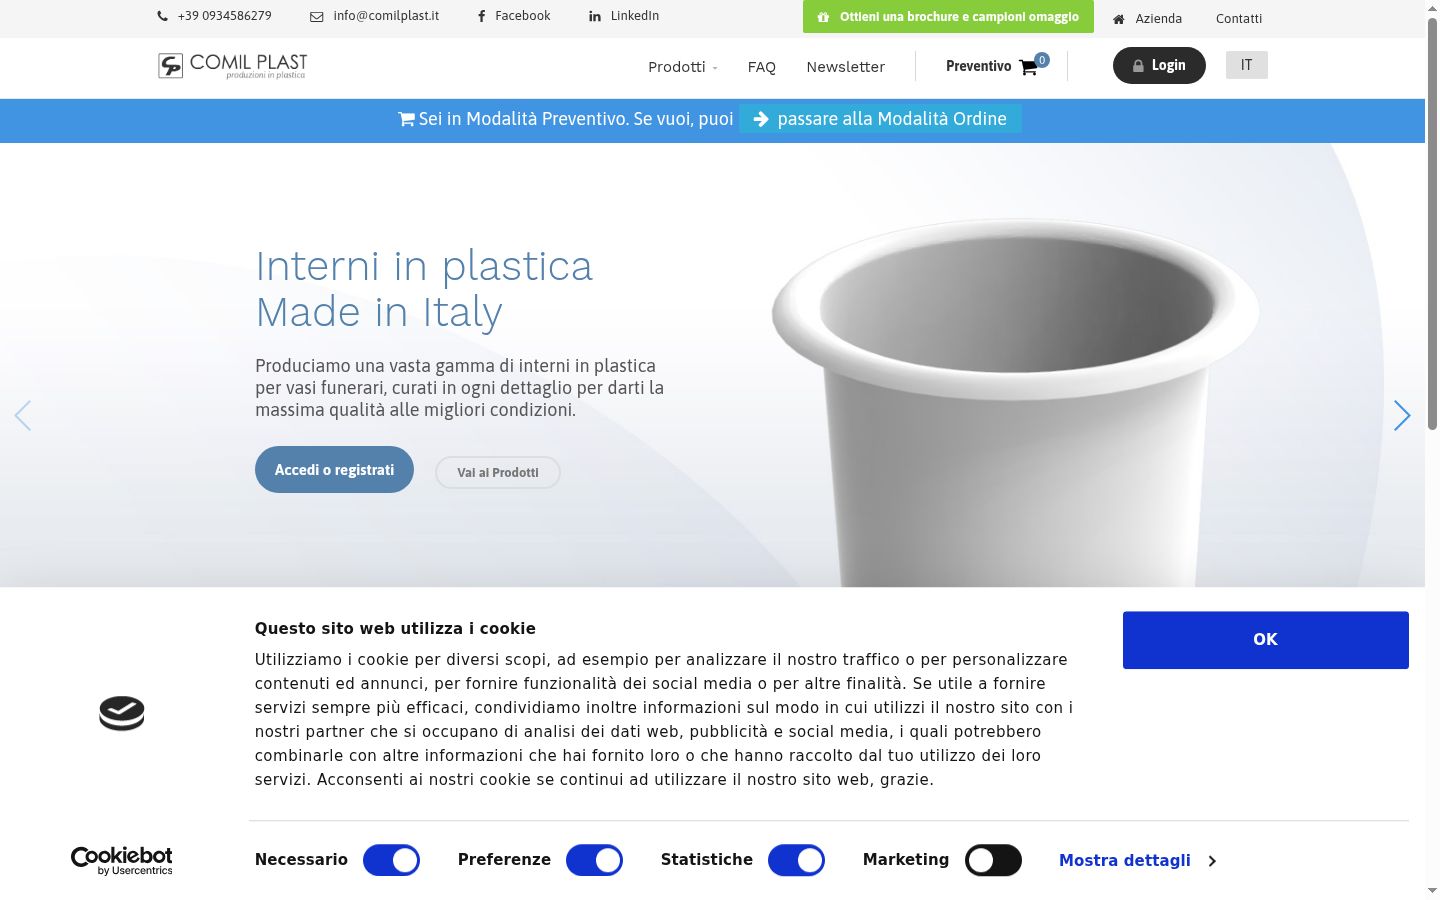Click the padlock icon on Login button
Screen dimensions: 1440x900
pos(1138,66)
